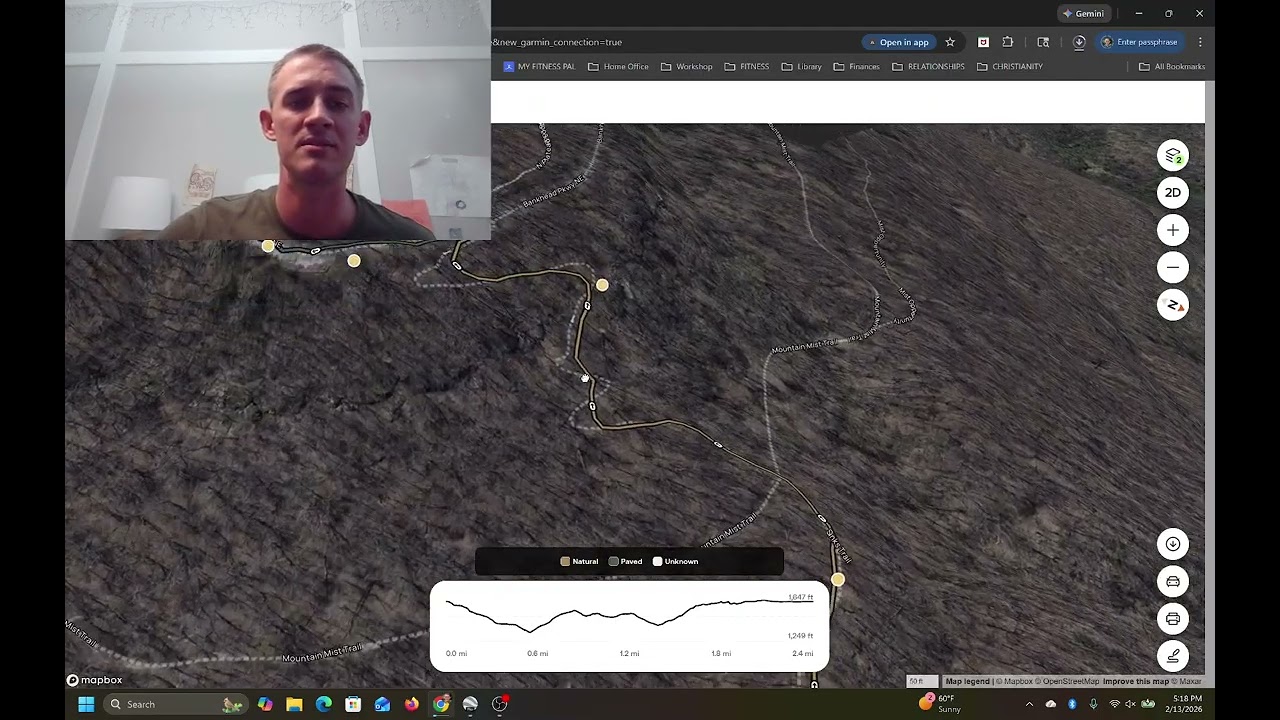Click the Mapbox logo
Screen dimensions: 1280x720
[95, 680]
